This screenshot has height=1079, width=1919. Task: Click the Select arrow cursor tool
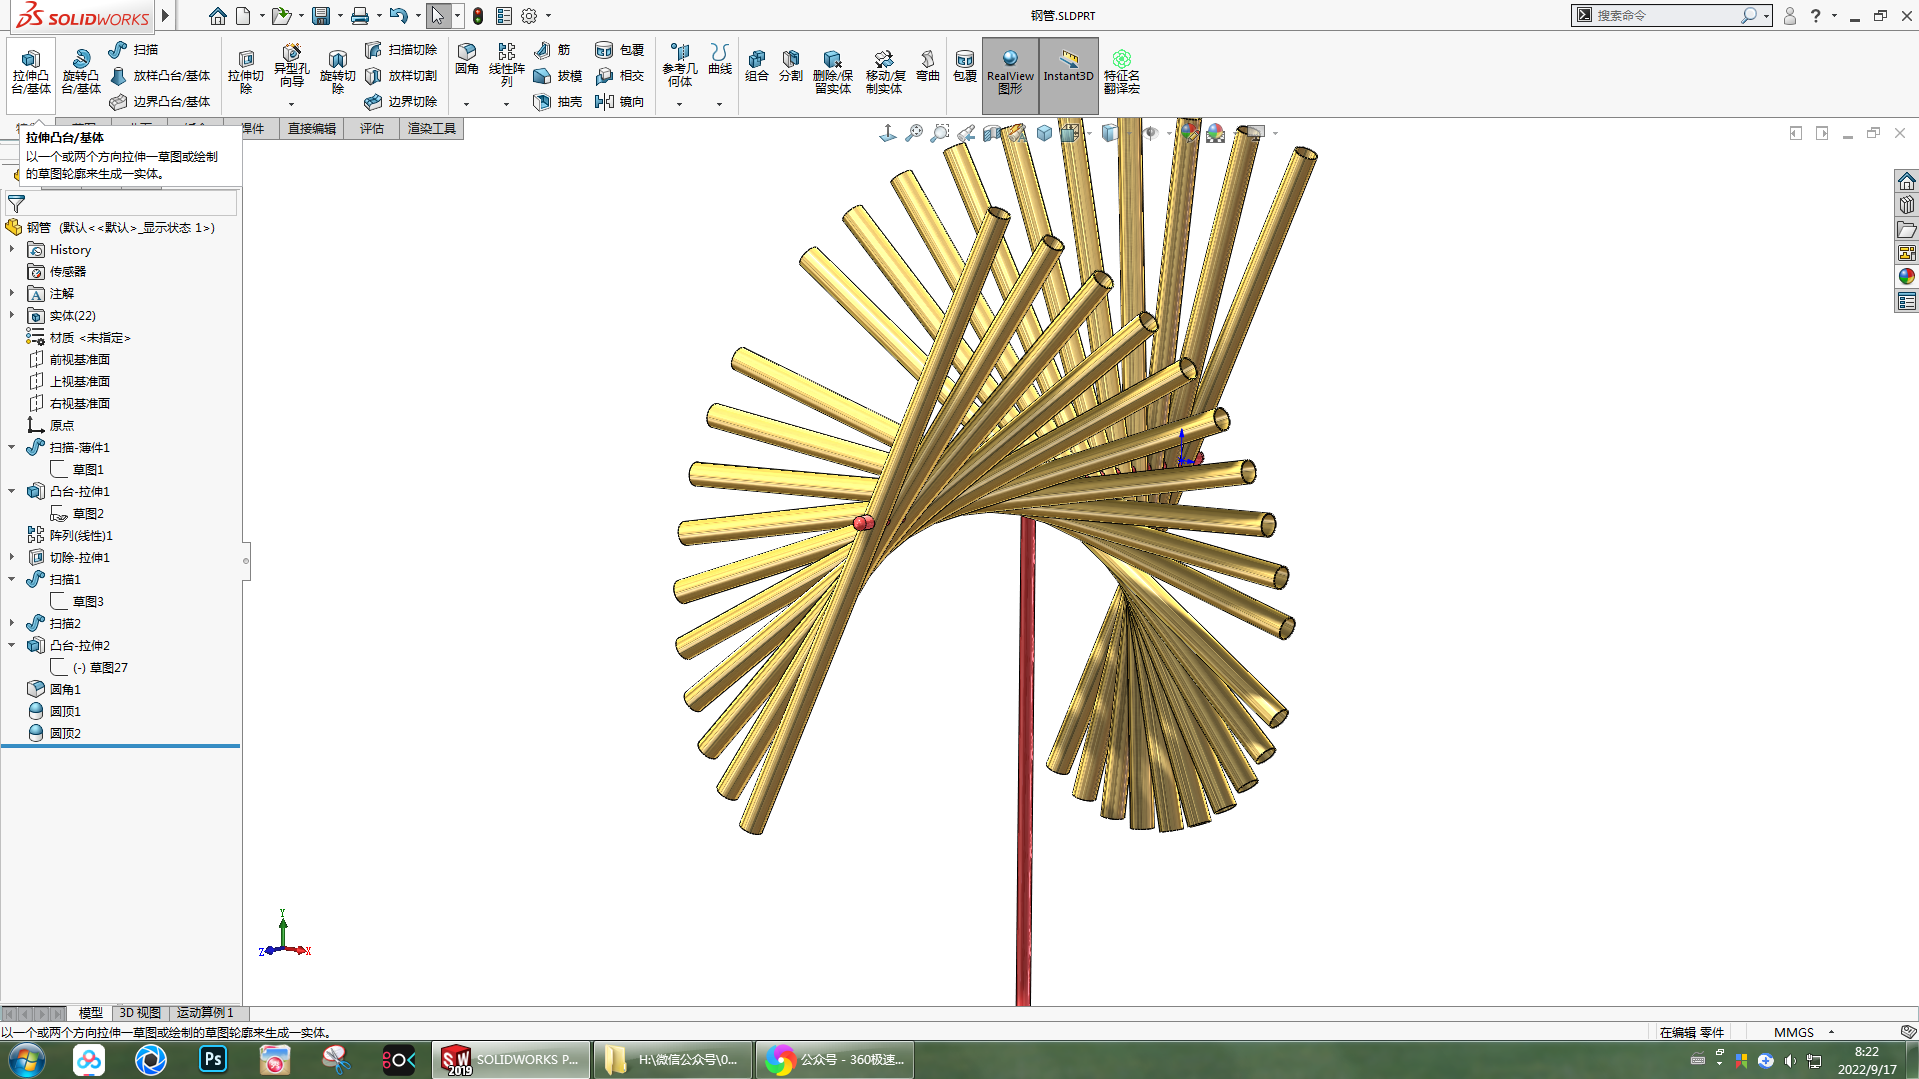(437, 16)
